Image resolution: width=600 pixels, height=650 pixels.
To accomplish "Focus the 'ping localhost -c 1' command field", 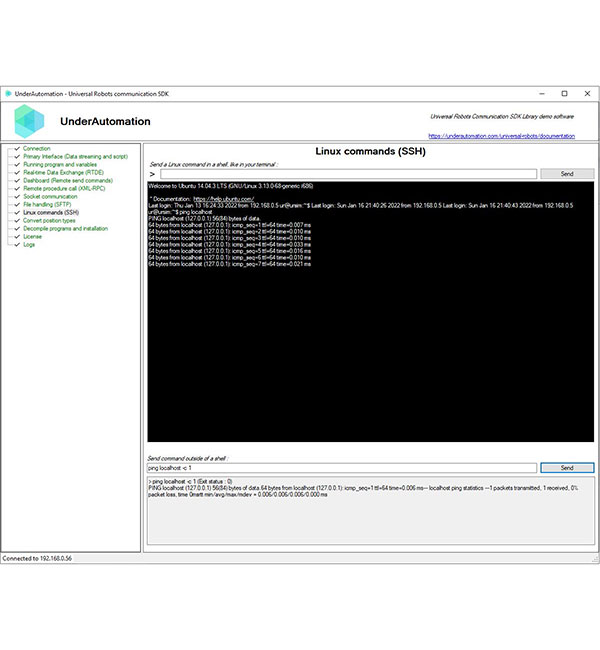I will click(x=342, y=468).
